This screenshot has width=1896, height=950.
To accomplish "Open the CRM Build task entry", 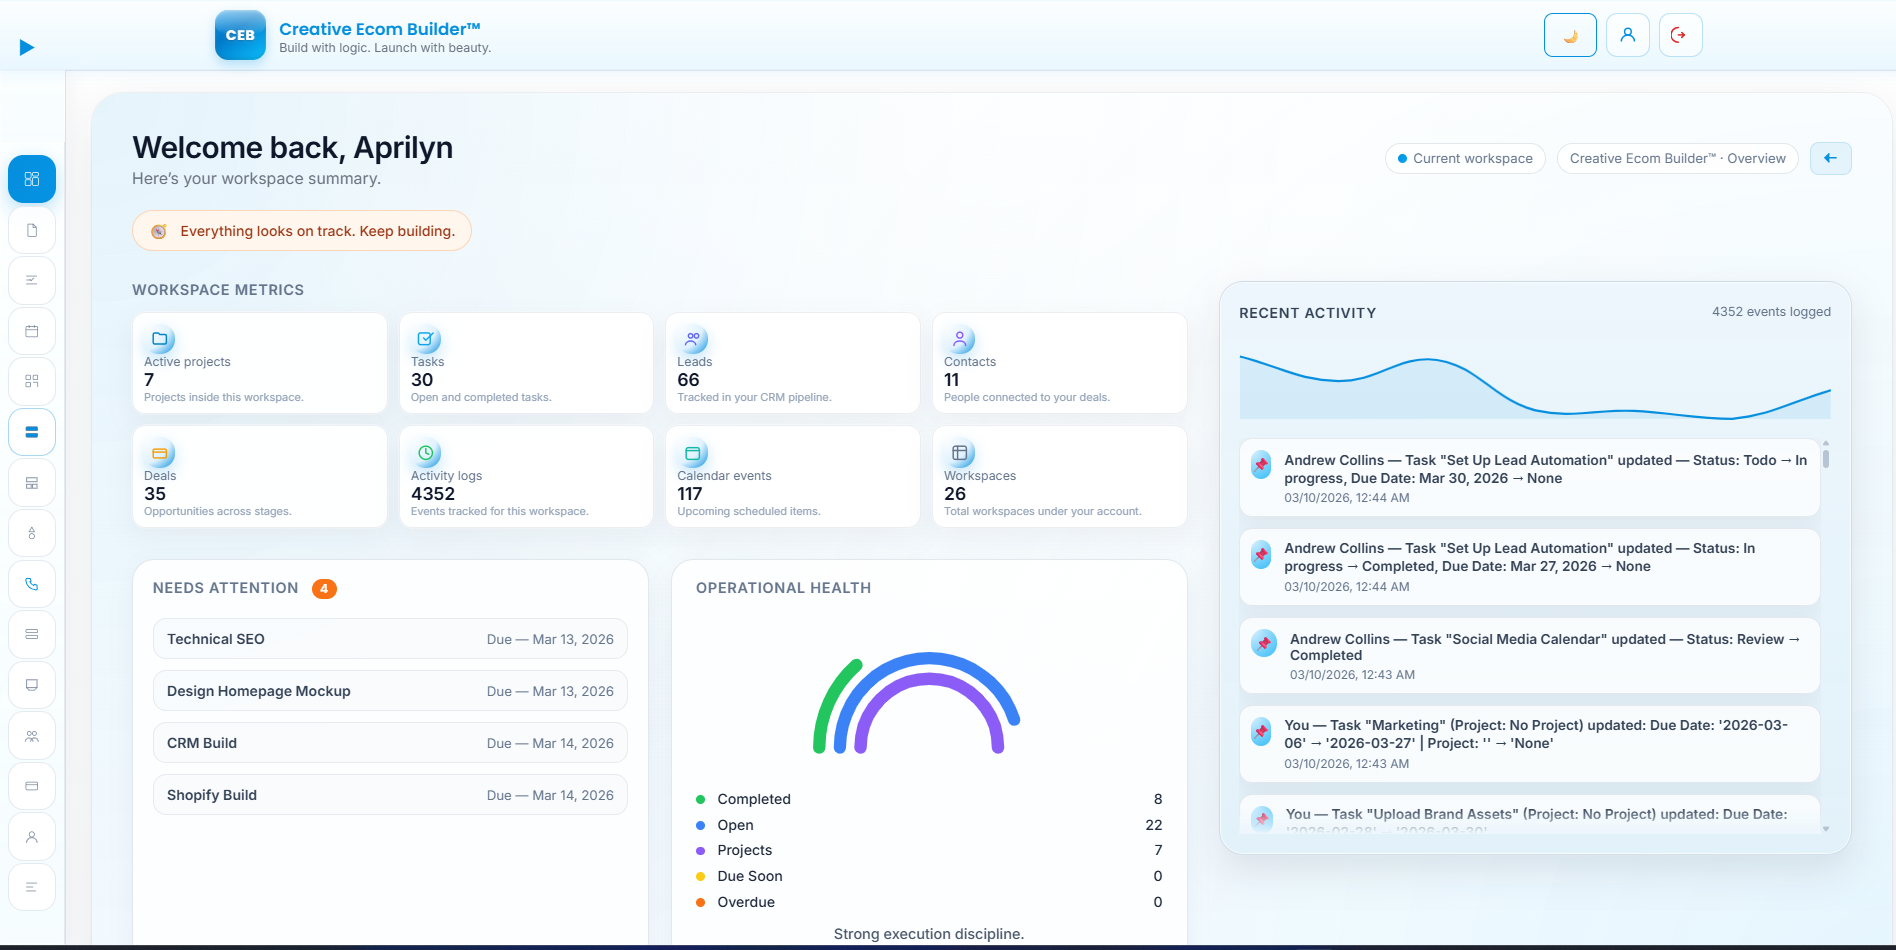I will [x=389, y=742].
